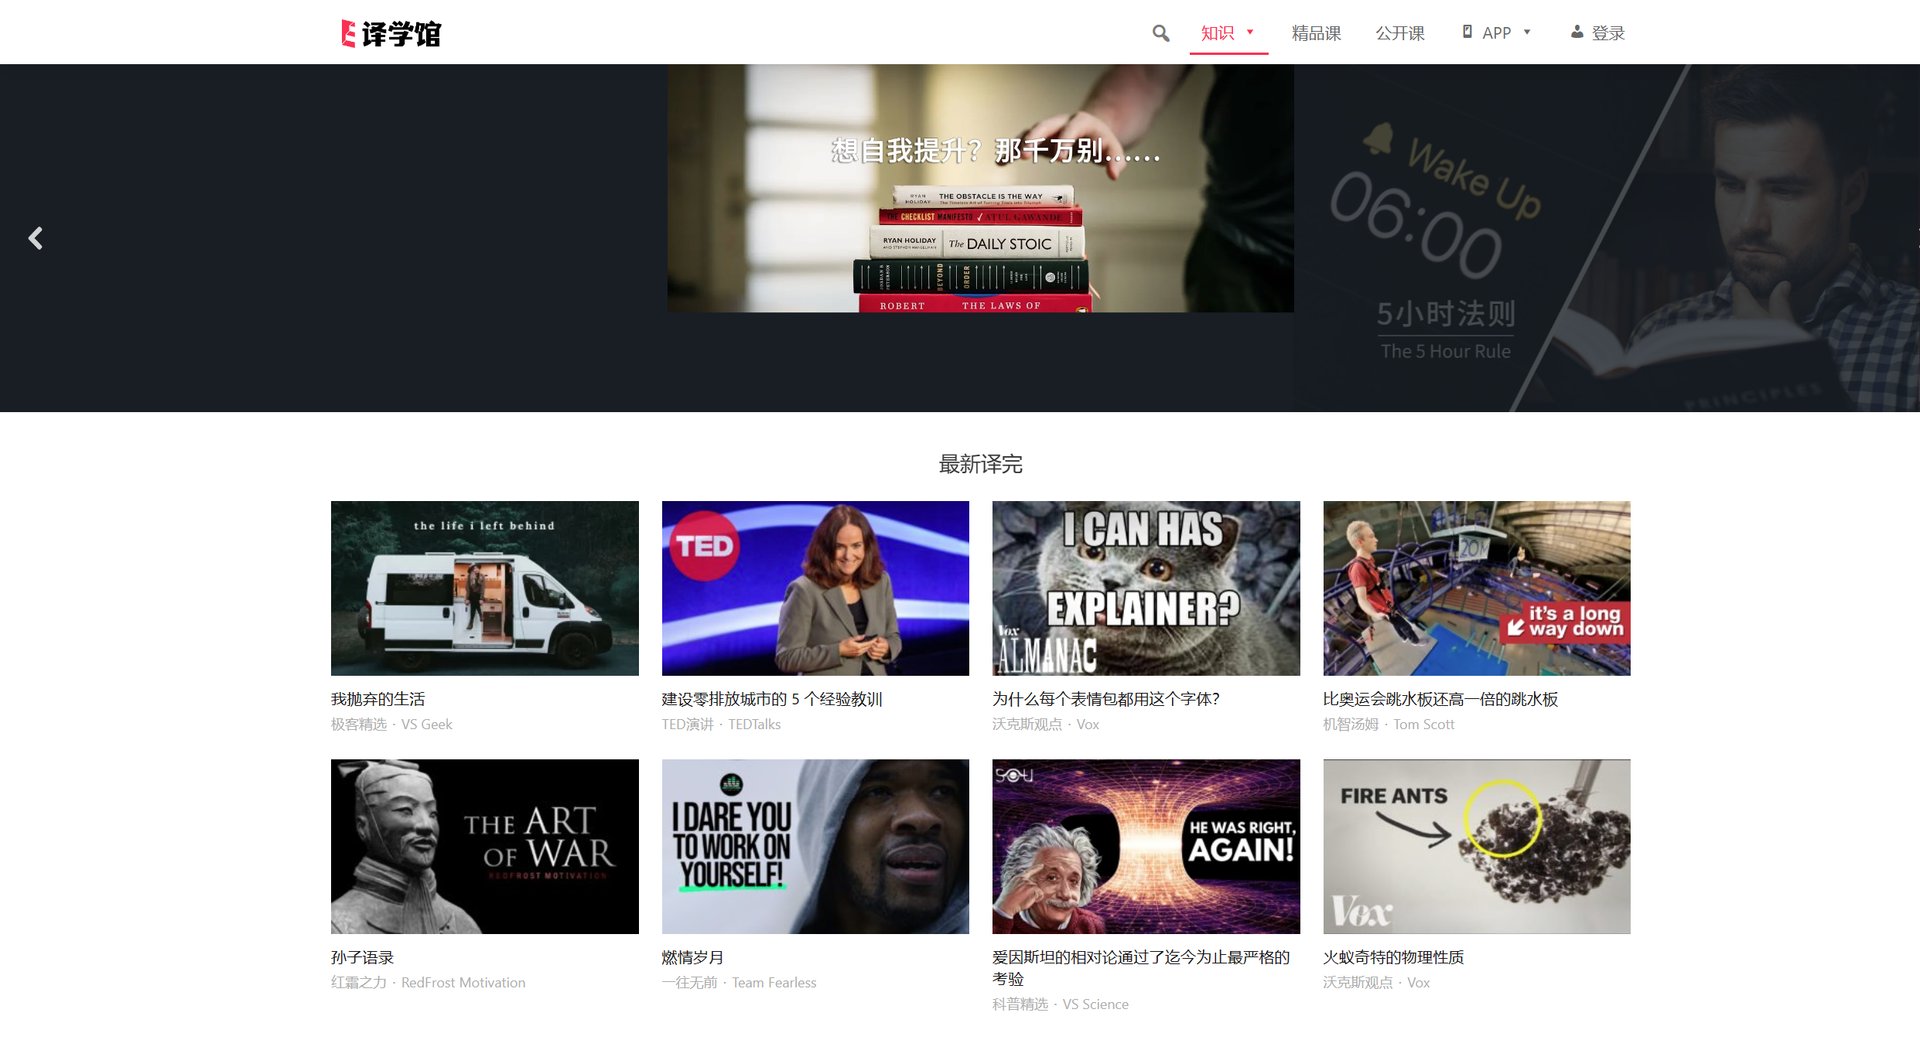Open the 精品课 tab
Image resolution: width=1920 pixels, height=1057 pixels.
pos(1316,33)
